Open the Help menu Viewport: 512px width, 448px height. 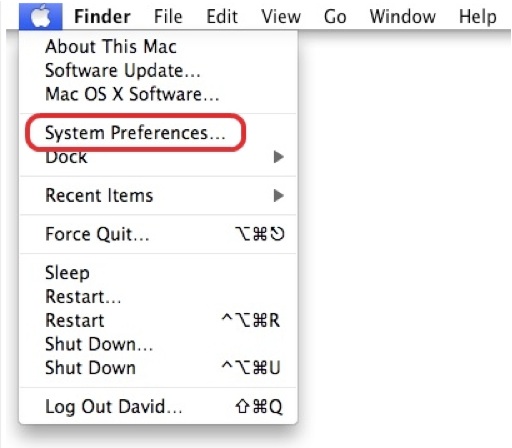478,16
